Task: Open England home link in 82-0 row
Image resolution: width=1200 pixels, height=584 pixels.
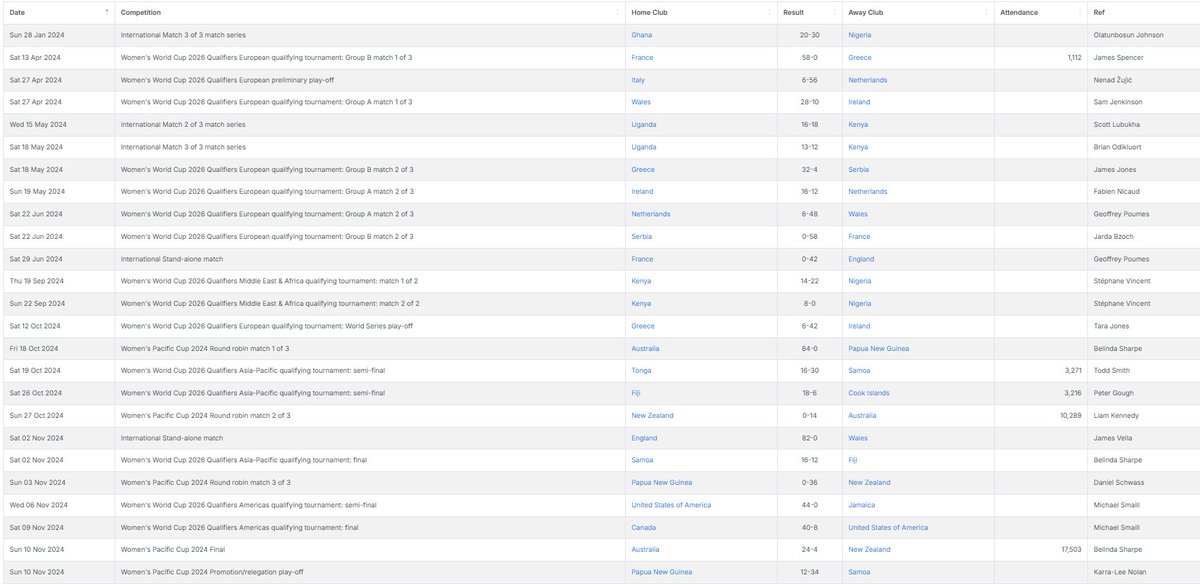Action: (644, 437)
